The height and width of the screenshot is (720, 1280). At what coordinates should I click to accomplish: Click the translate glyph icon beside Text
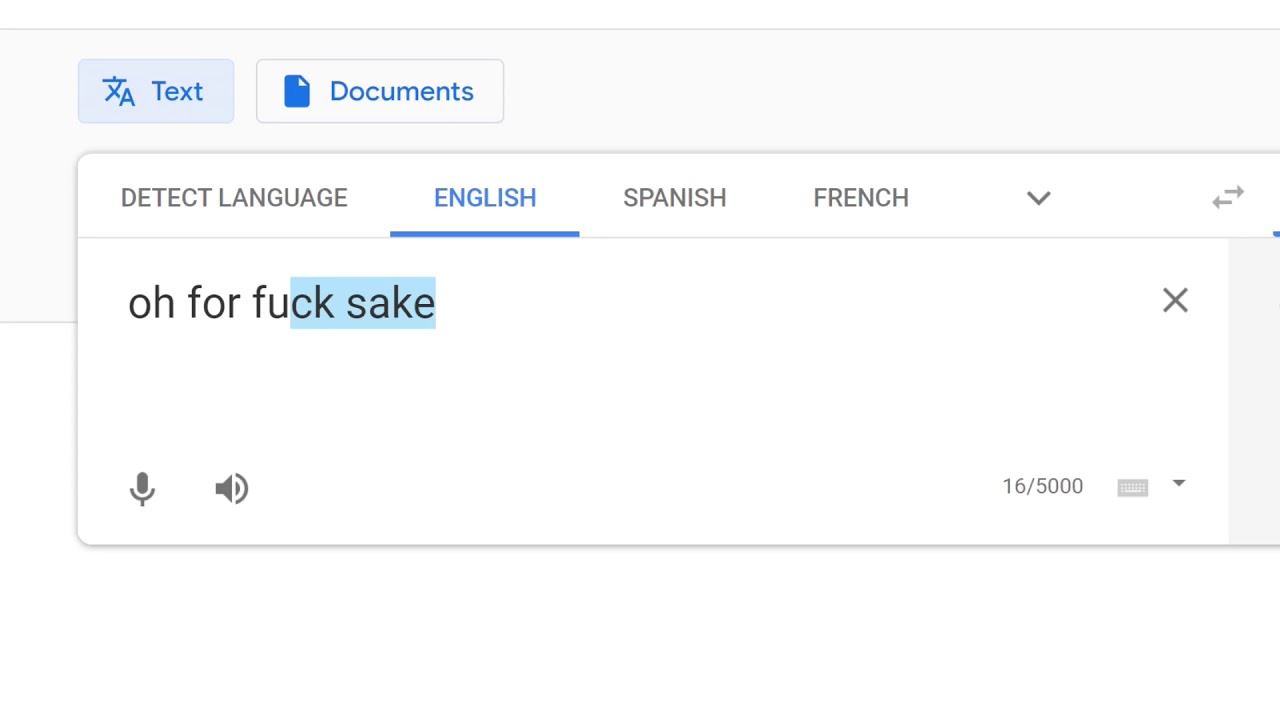(119, 91)
